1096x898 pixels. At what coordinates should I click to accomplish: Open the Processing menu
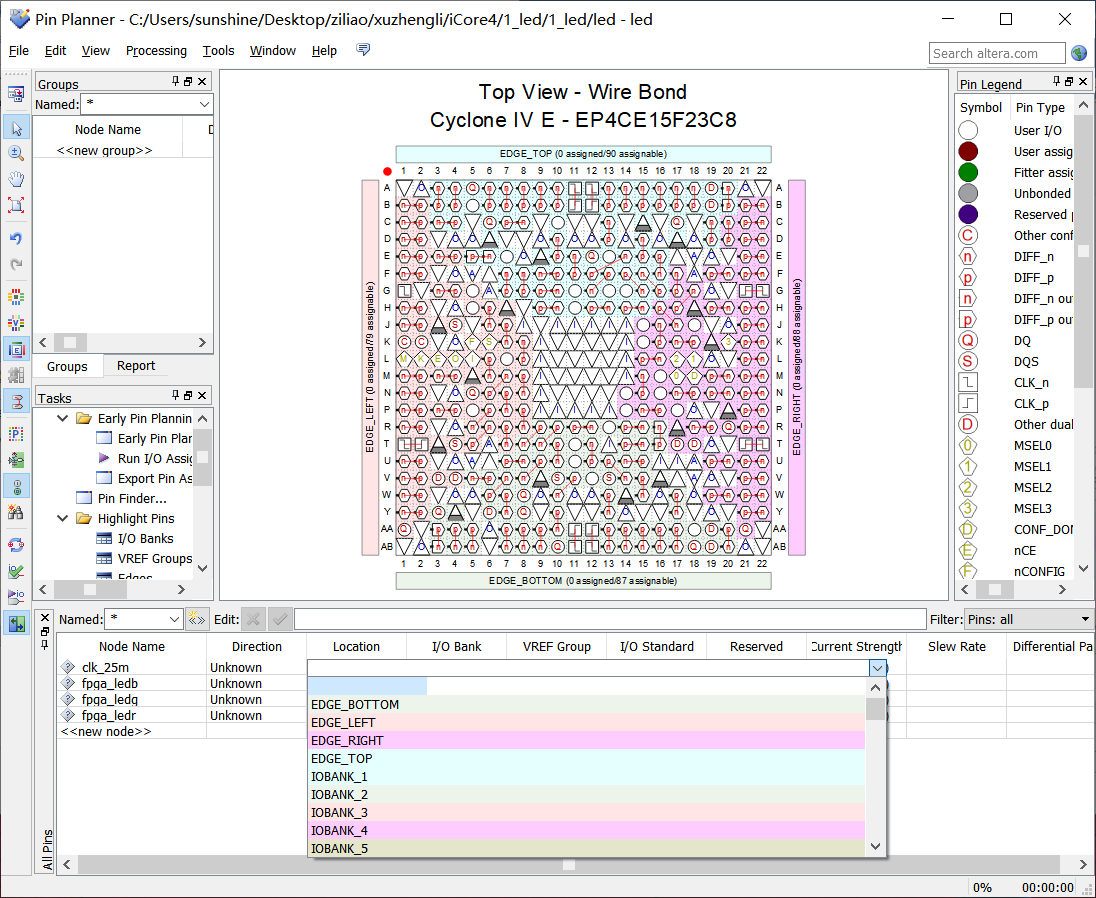click(156, 51)
